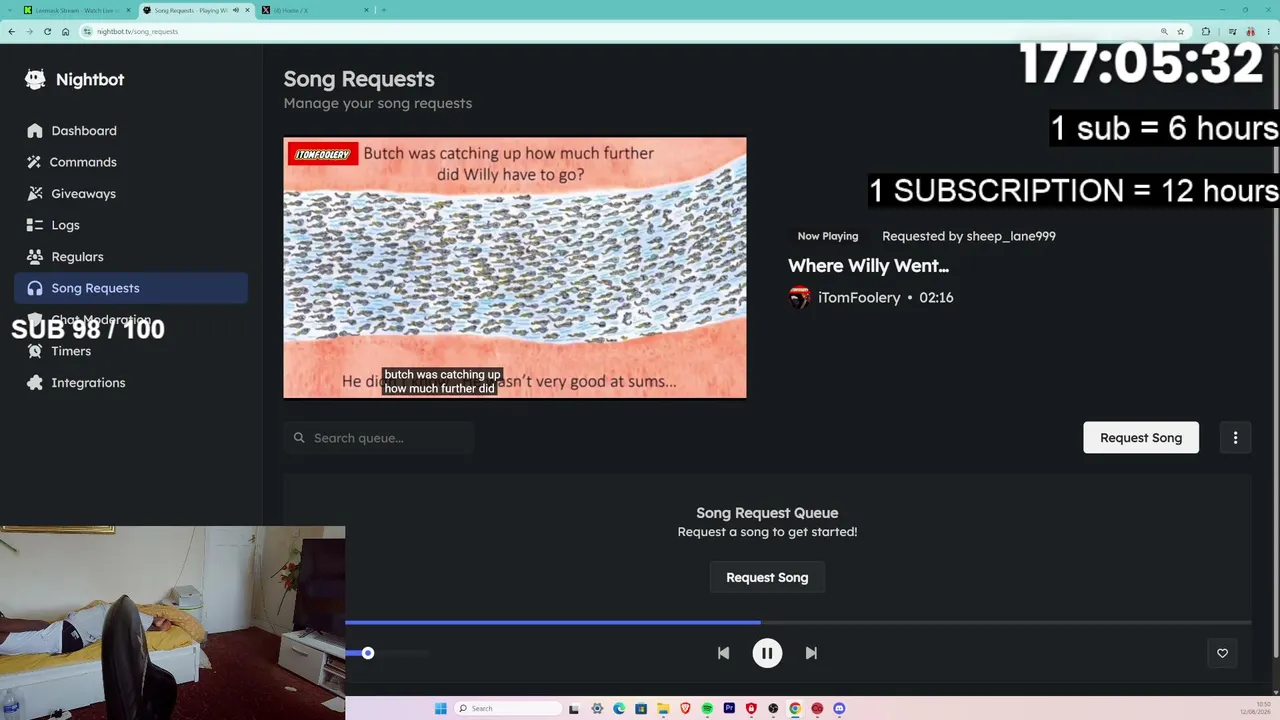Click the Logs list icon

(35, 225)
